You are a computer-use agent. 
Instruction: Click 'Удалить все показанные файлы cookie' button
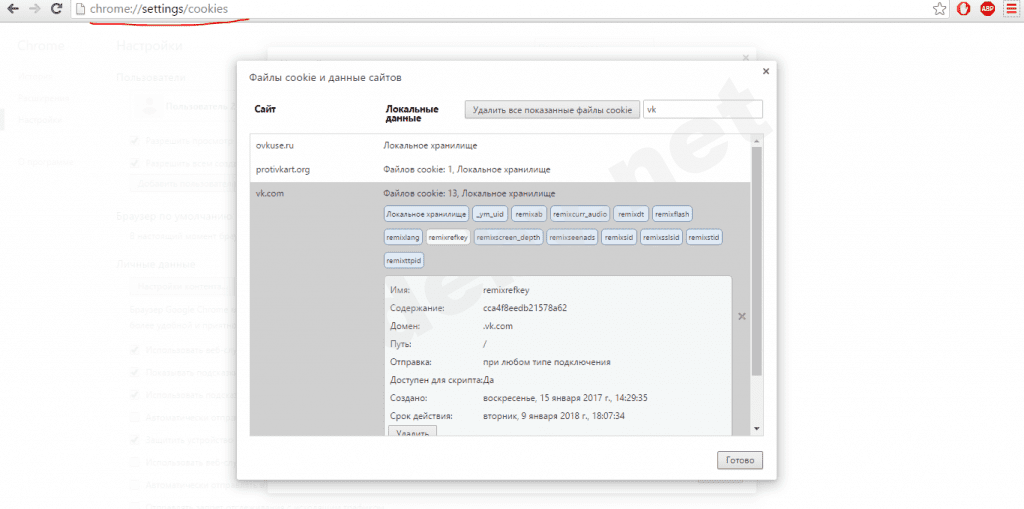point(551,110)
